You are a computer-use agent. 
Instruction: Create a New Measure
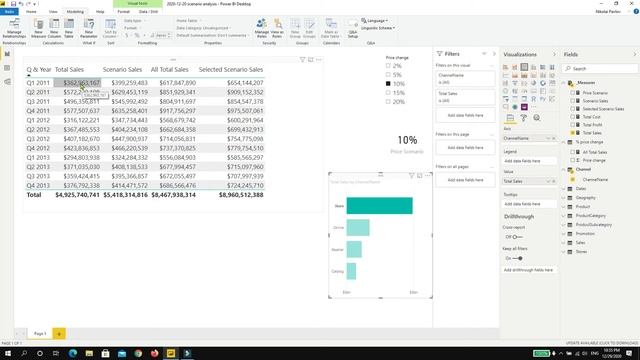pyautogui.click(x=38, y=28)
